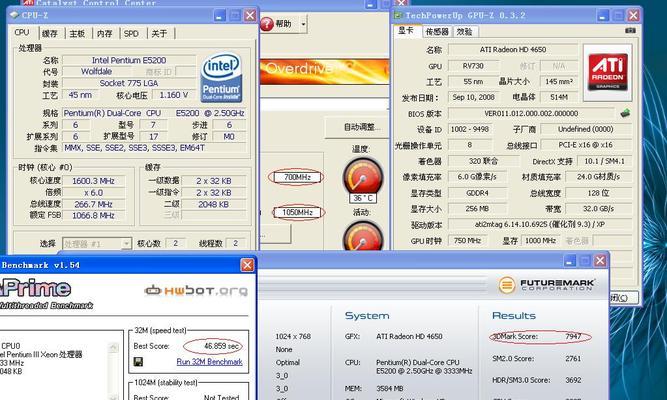
Task: Click the Intel Pentium logo in CPU-Z
Action: pyautogui.click(x=221, y=78)
